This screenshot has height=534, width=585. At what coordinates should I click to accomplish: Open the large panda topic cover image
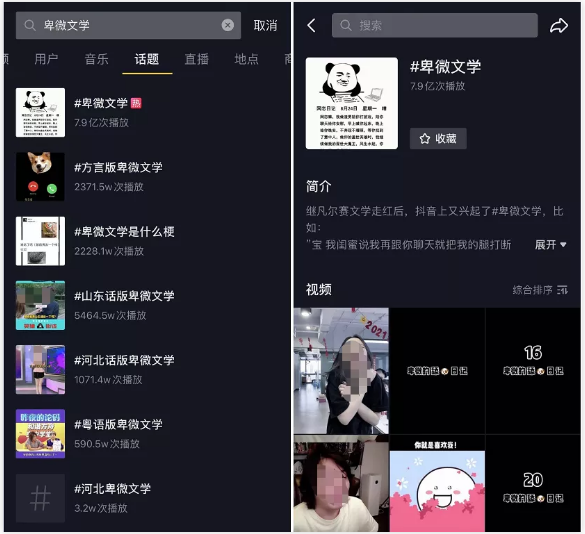coord(351,103)
